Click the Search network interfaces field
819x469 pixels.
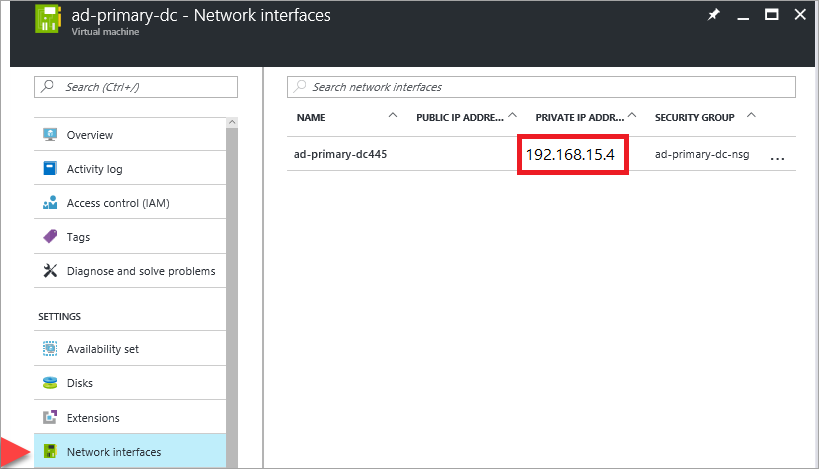click(541, 87)
